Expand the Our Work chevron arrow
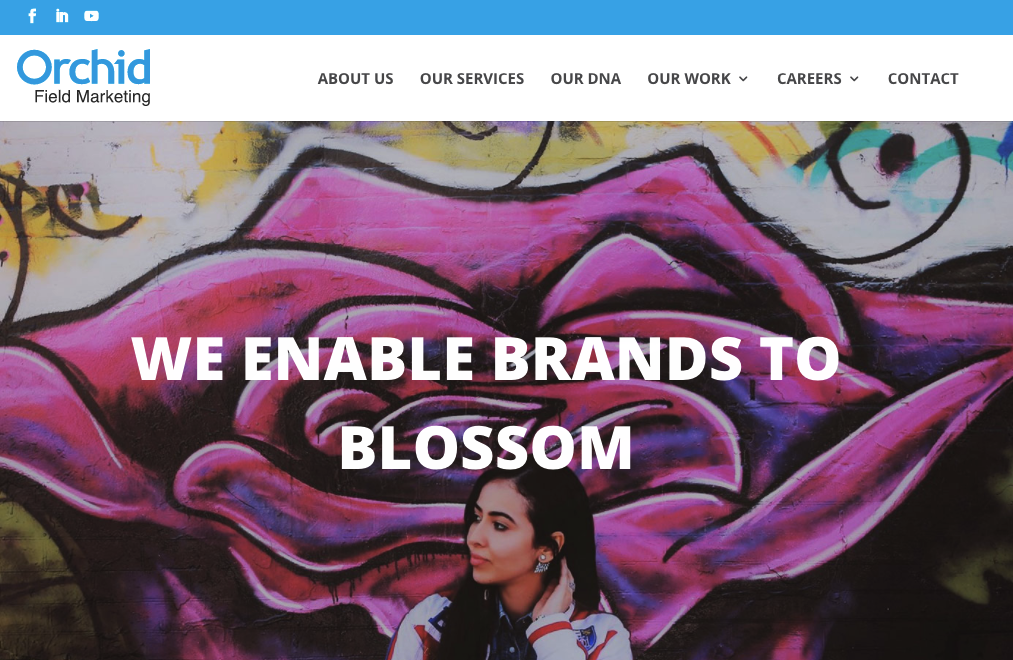The image size is (1013, 660). pyautogui.click(x=743, y=79)
